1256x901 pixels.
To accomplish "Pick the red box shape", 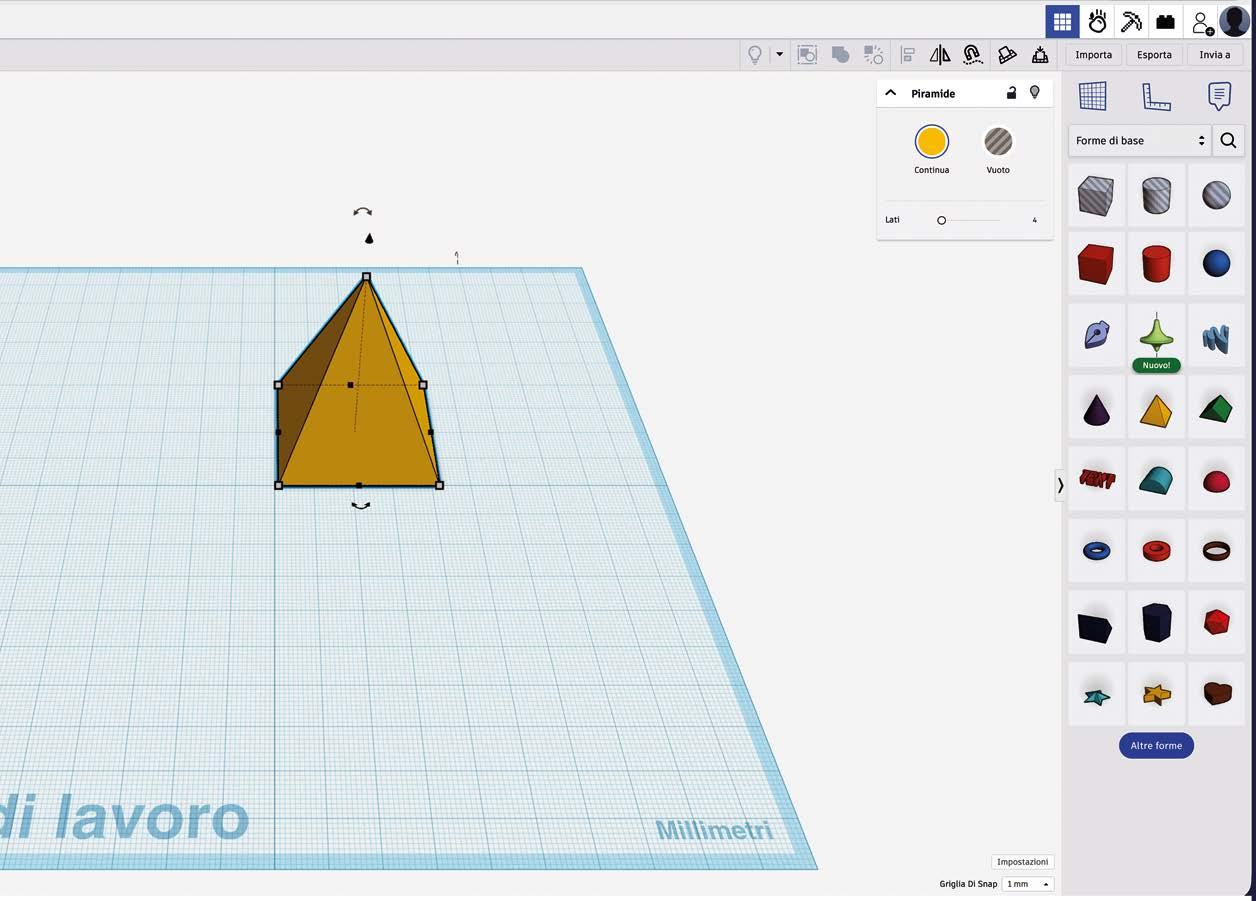I will click(x=1096, y=264).
